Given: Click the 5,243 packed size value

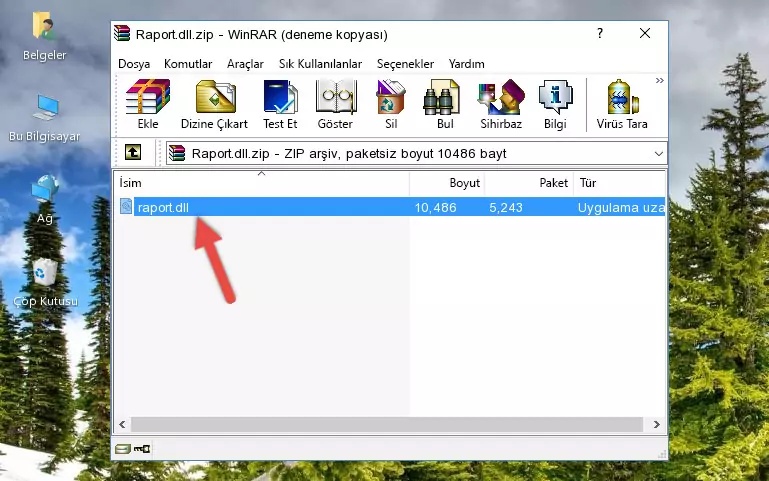Looking at the screenshot, I should (506, 207).
